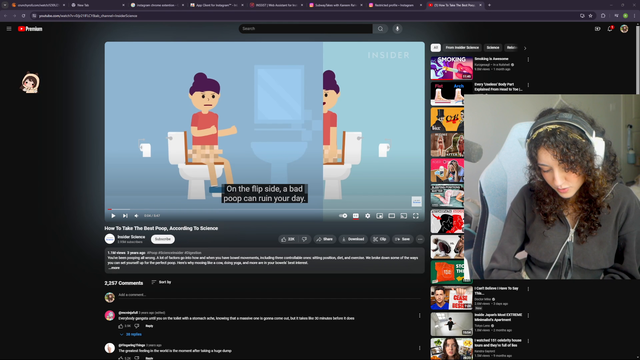The width and height of the screenshot is (640, 360).
Task: Dislike the video
Action: pos(304,239)
